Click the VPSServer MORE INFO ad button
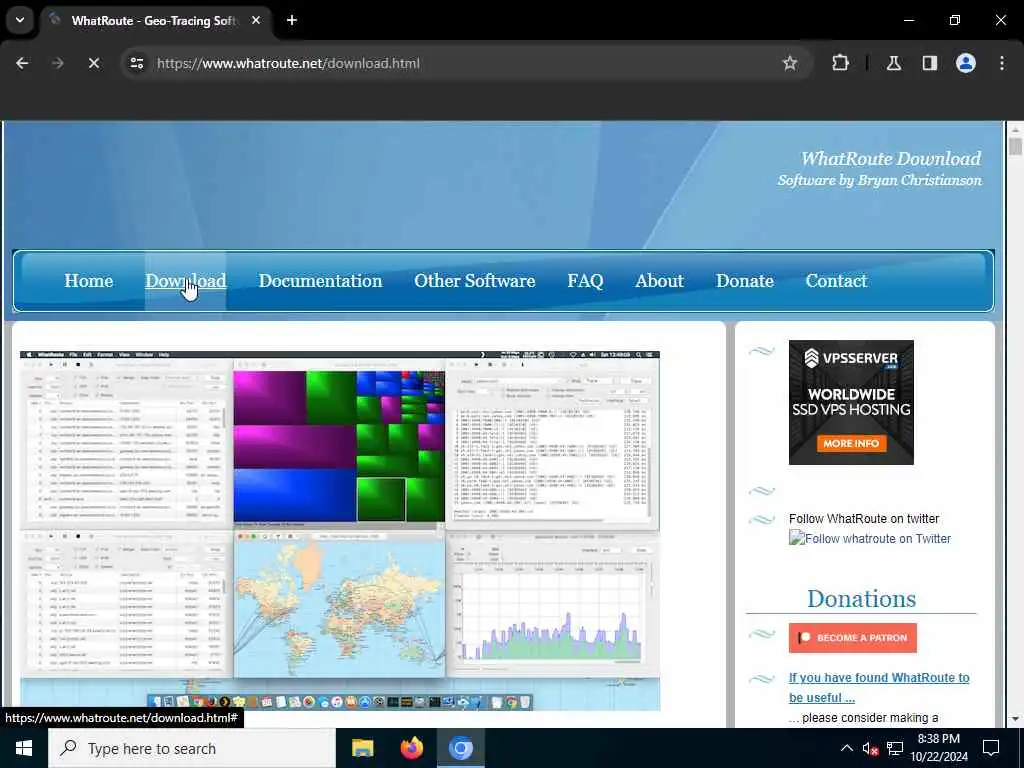Image resolution: width=1024 pixels, height=768 pixels. click(x=851, y=443)
